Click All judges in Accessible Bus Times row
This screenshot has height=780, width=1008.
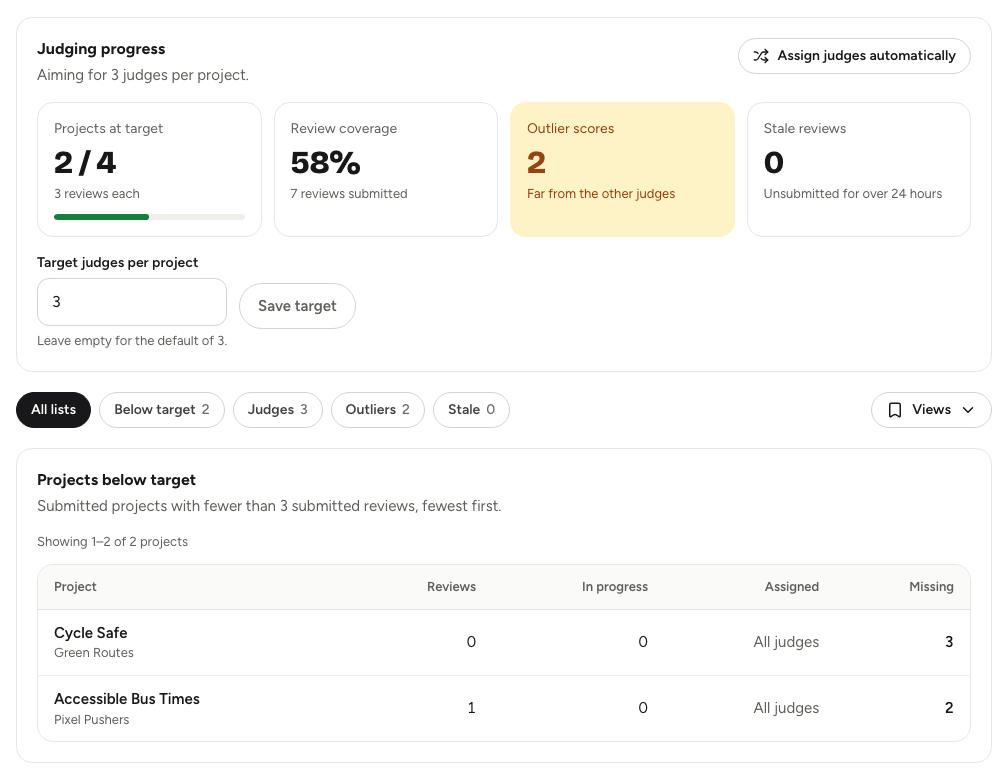(x=786, y=708)
